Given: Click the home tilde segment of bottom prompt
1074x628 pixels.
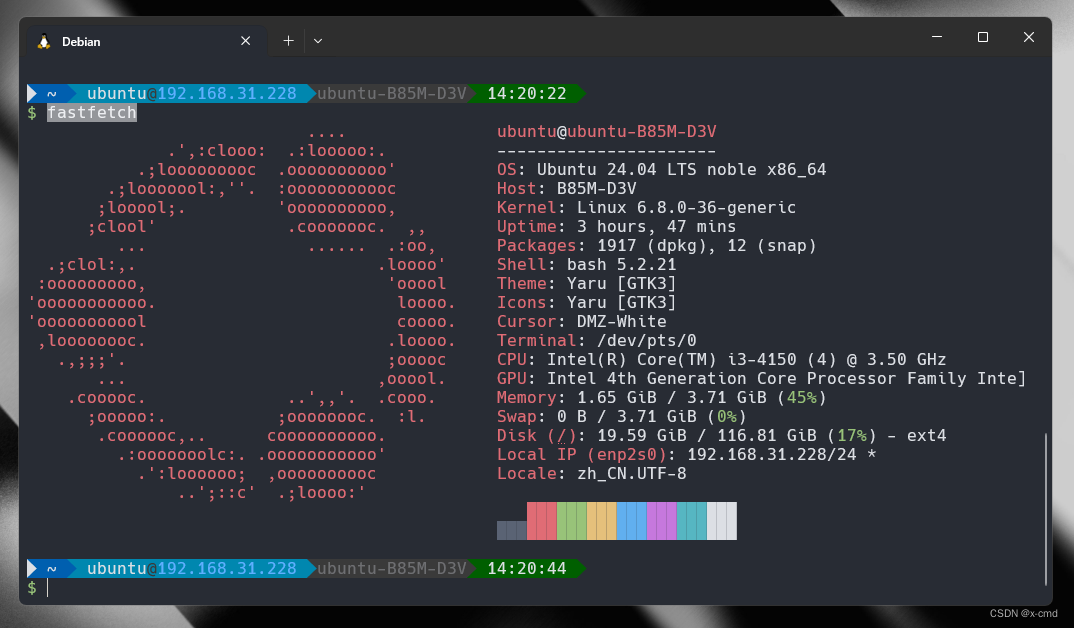Looking at the screenshot, I should (x=51, y=568).
